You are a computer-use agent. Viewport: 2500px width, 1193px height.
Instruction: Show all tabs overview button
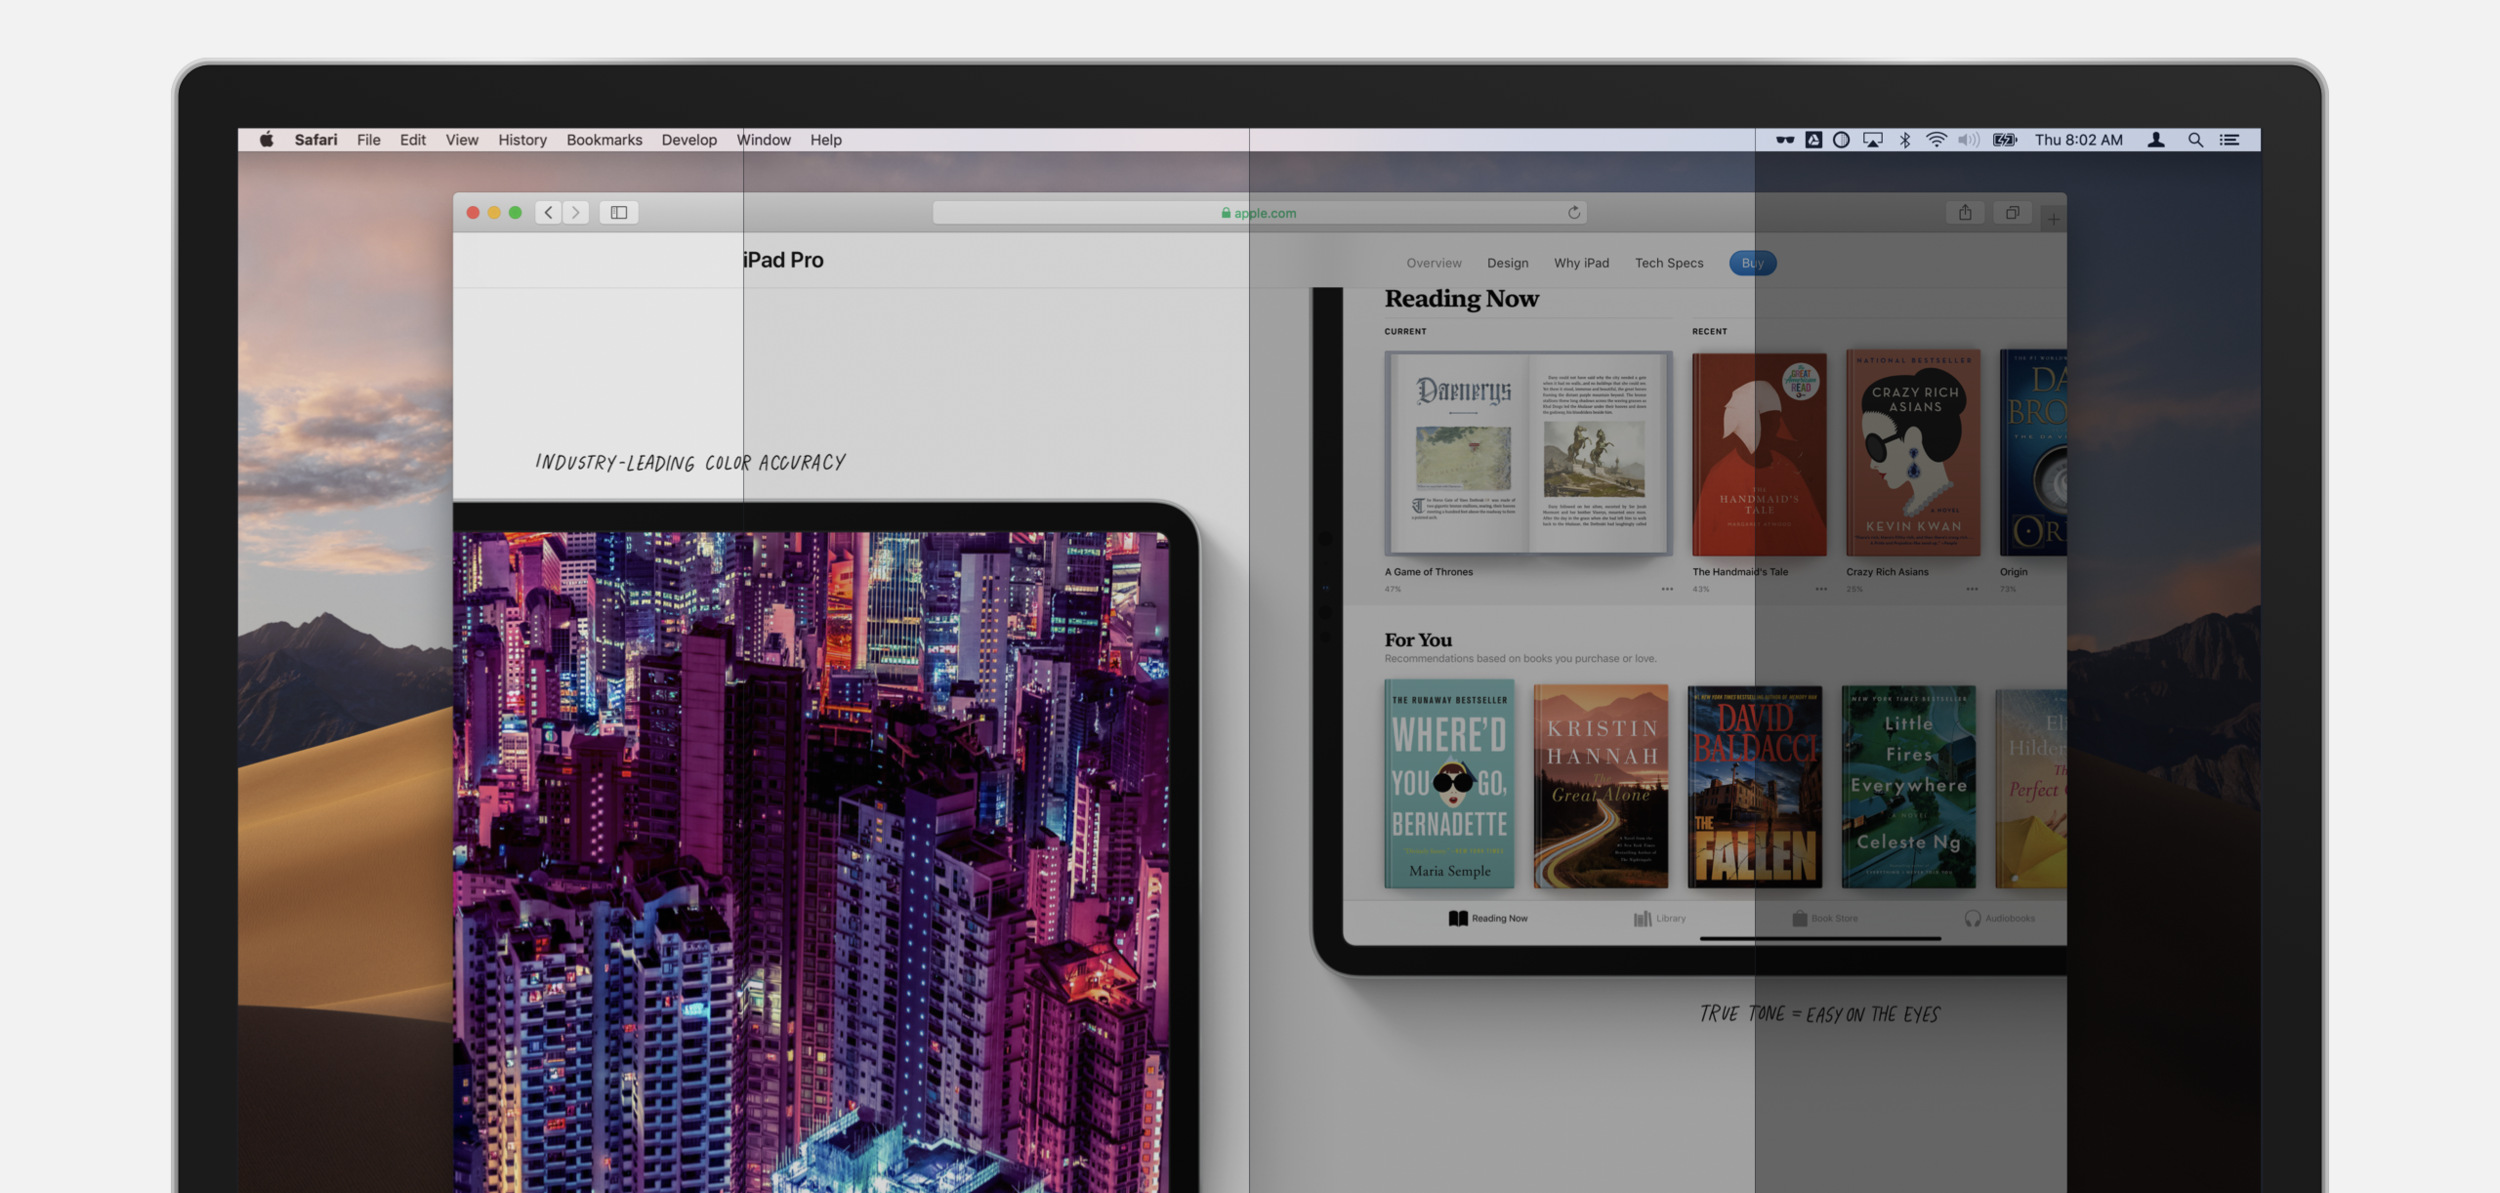2012,212
